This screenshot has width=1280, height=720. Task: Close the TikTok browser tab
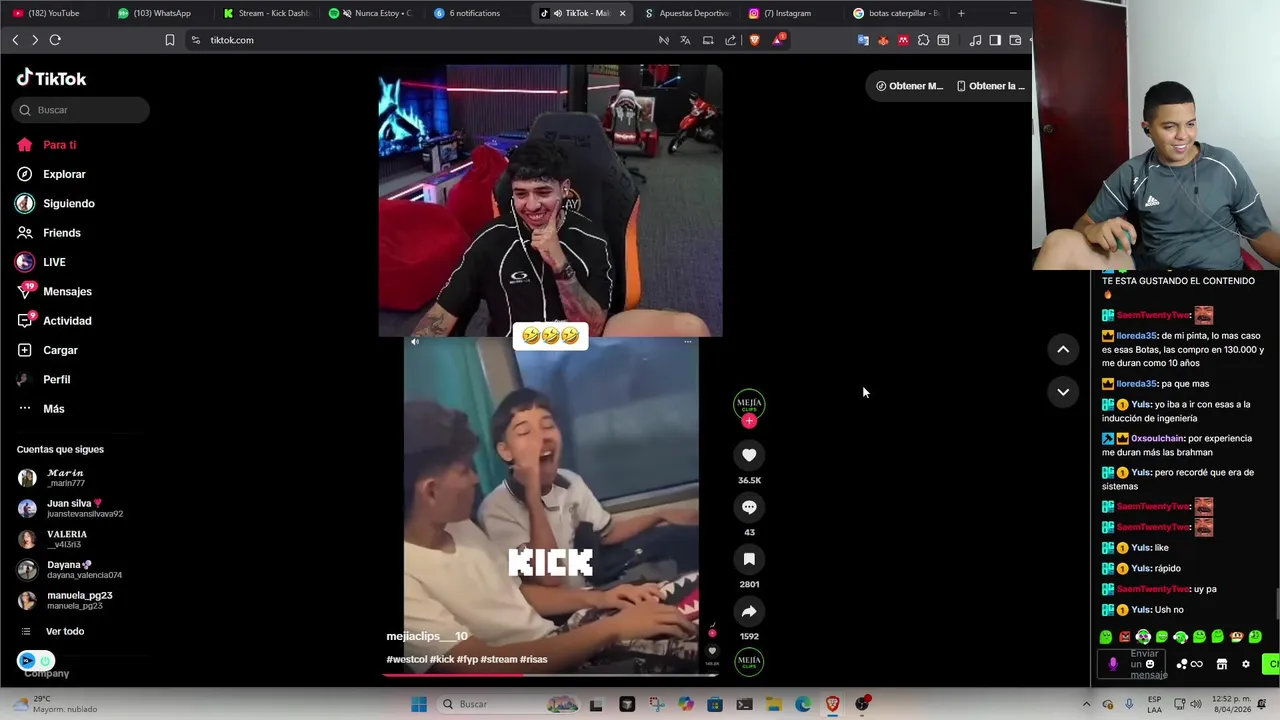pyautogui.click(x=622, y=13)
